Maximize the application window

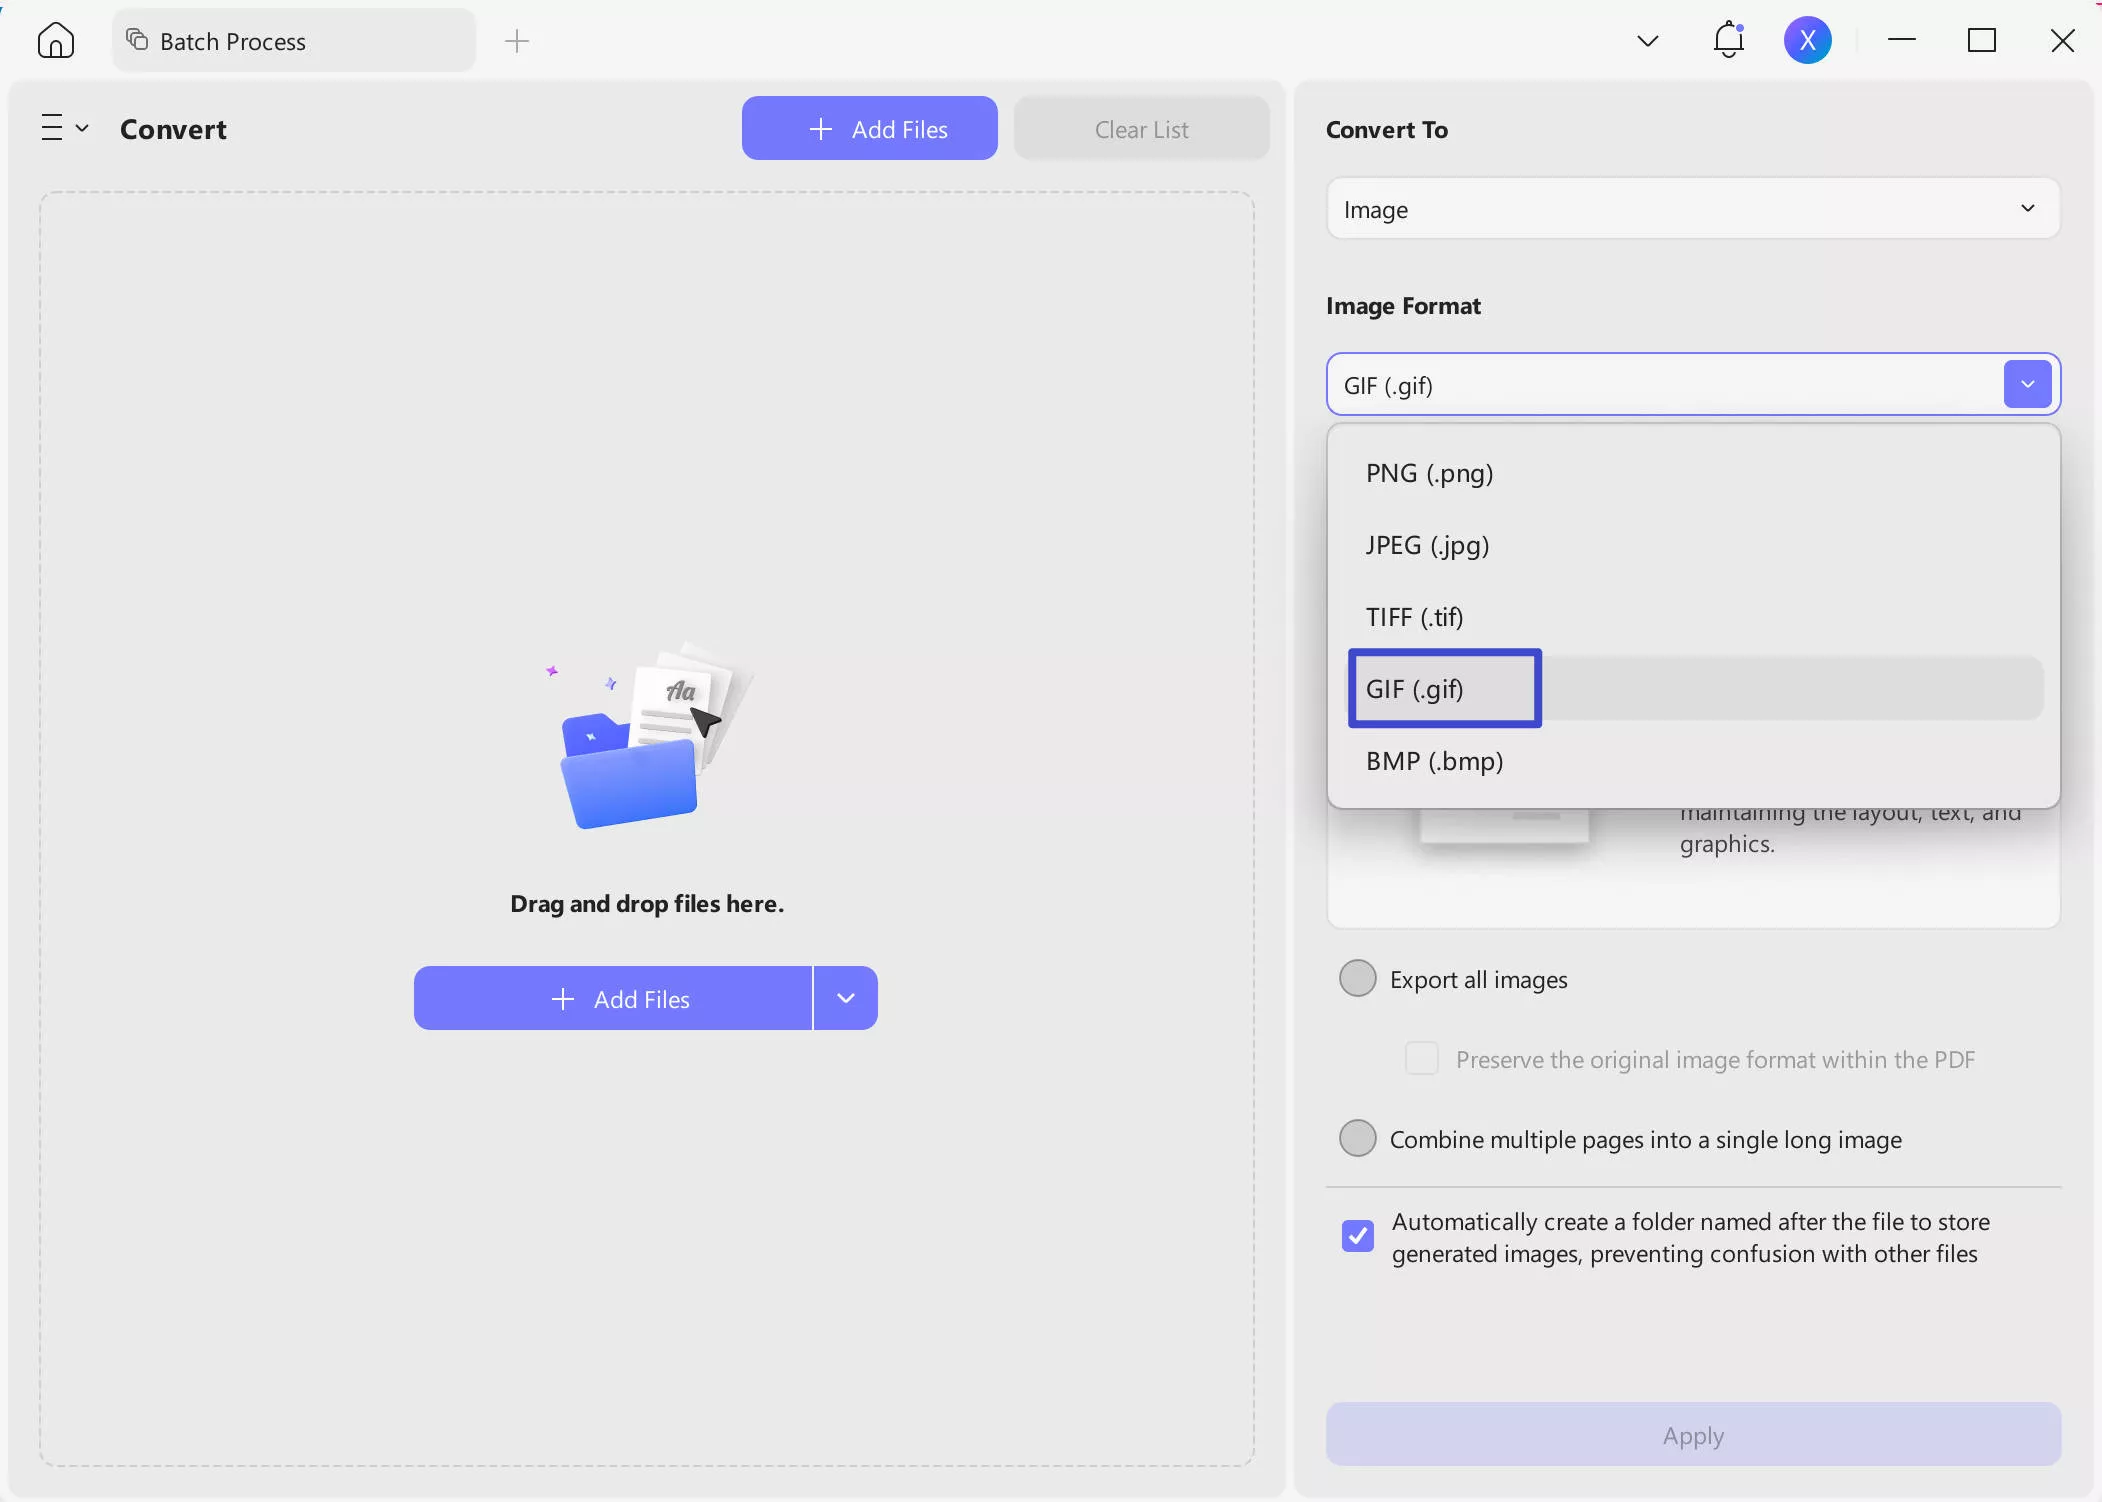[1981, 41]
